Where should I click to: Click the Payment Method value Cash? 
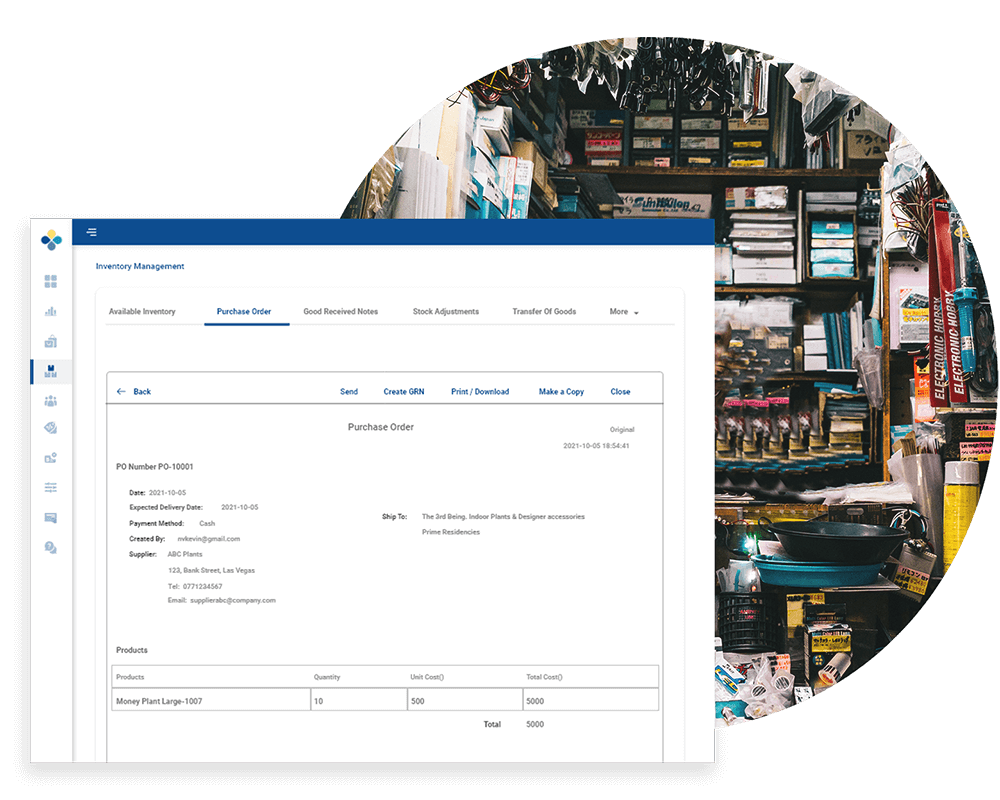[207, 524]
